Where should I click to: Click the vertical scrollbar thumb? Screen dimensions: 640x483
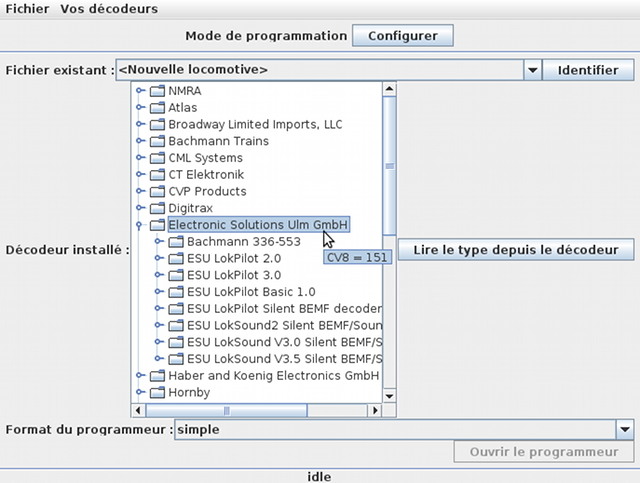pos(389,165)
